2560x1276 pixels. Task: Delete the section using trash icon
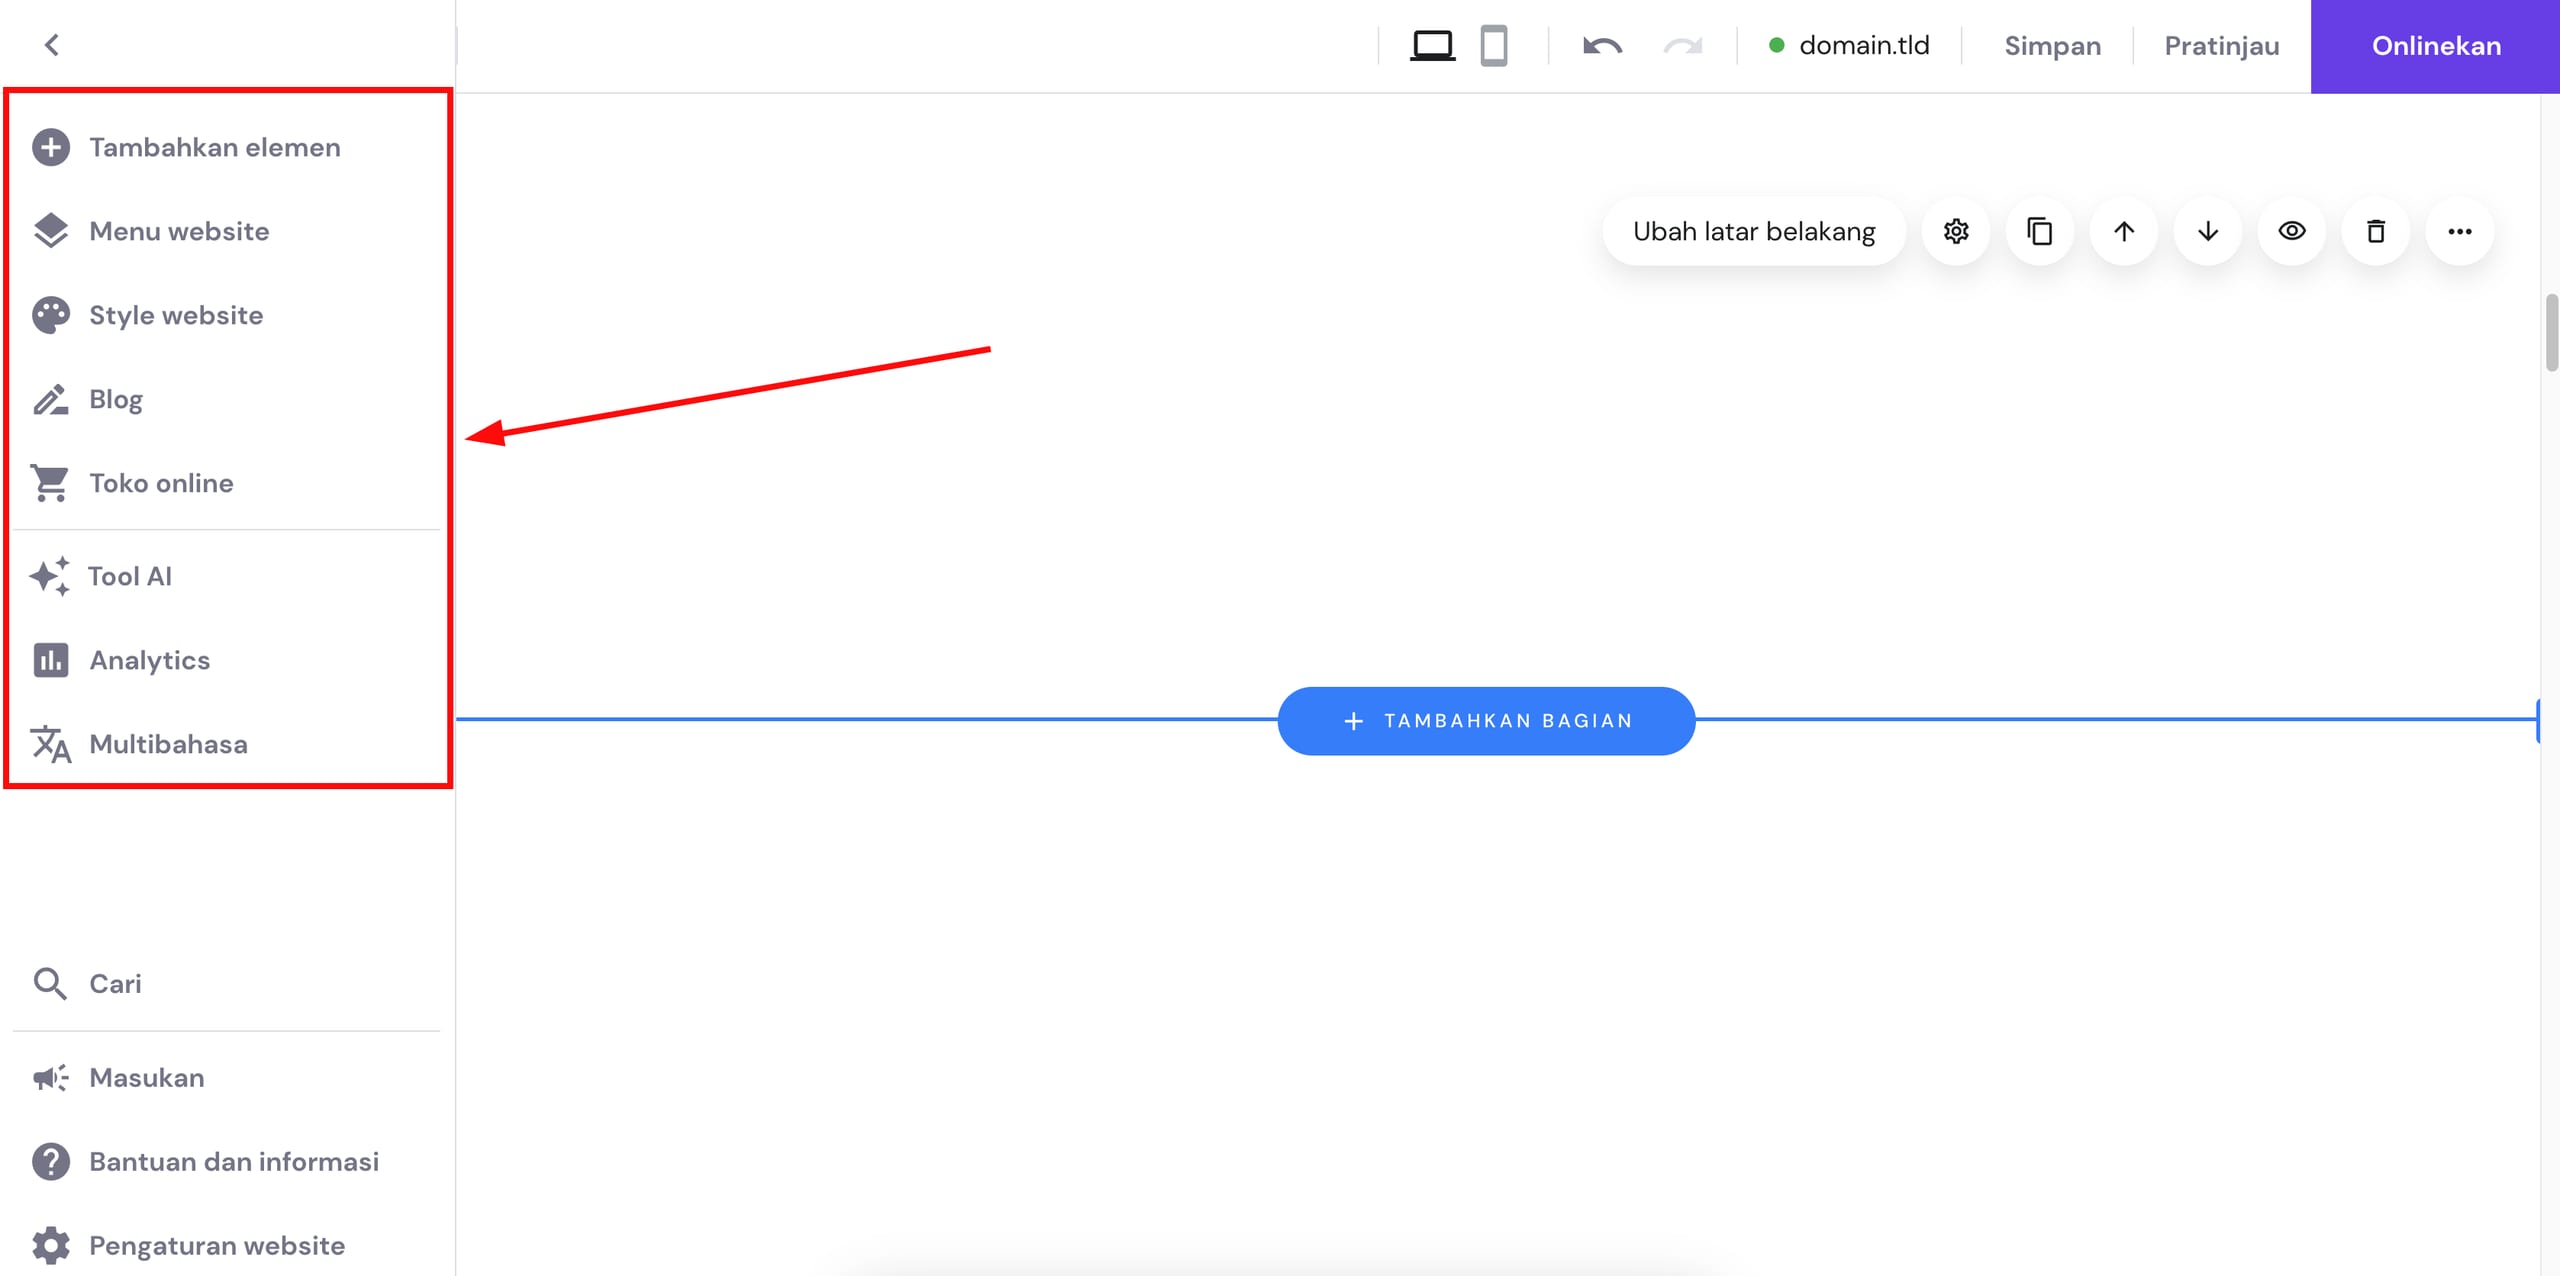click(x=2376, y=231)
